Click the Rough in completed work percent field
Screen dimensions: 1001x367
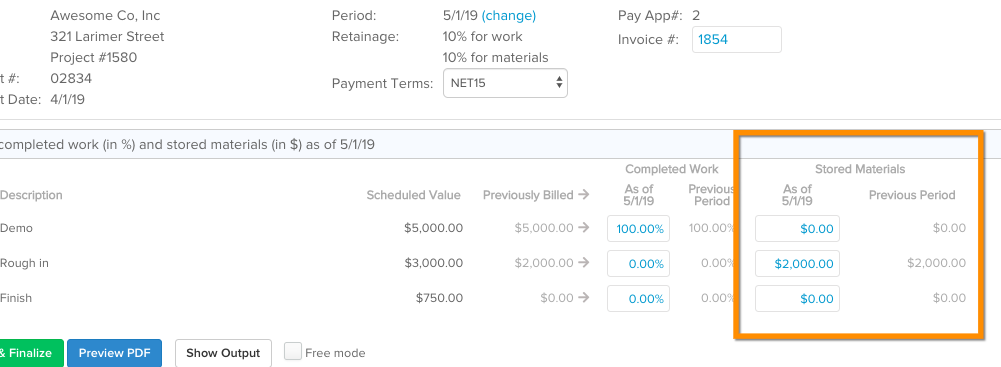[638, 264]
